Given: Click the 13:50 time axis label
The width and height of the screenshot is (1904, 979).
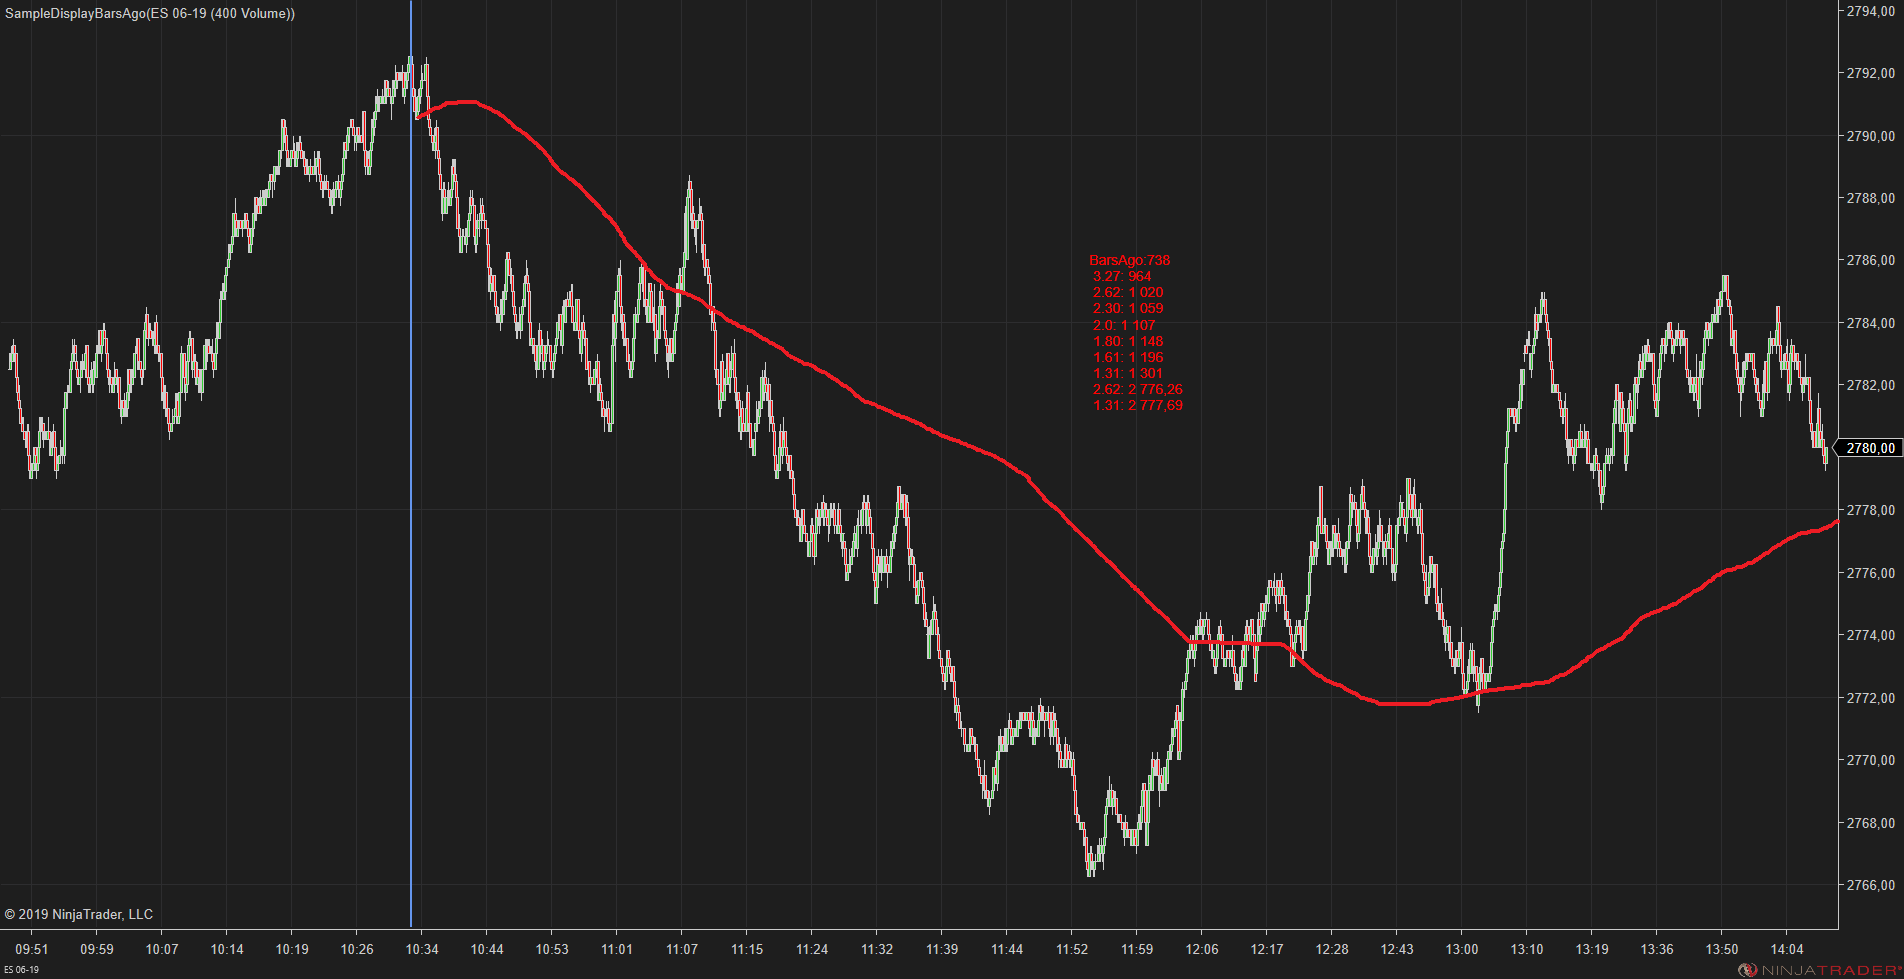Looking at the screenshot, I should tap(1722, 949).
